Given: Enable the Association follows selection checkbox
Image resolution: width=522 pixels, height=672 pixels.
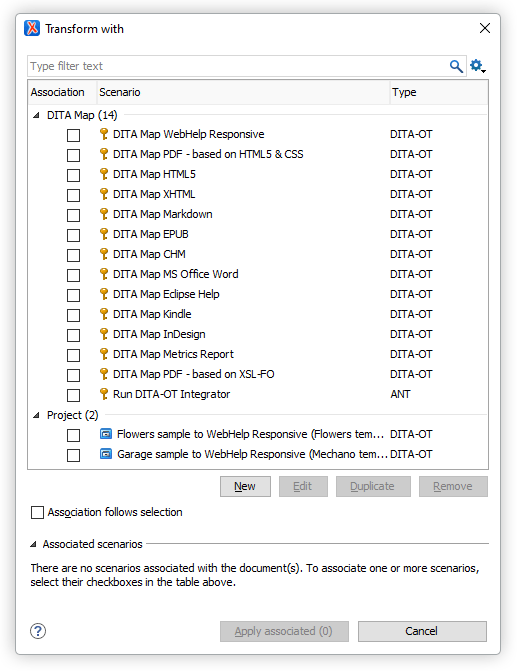Looking at the screenshot, I should [x=37, y=512].
